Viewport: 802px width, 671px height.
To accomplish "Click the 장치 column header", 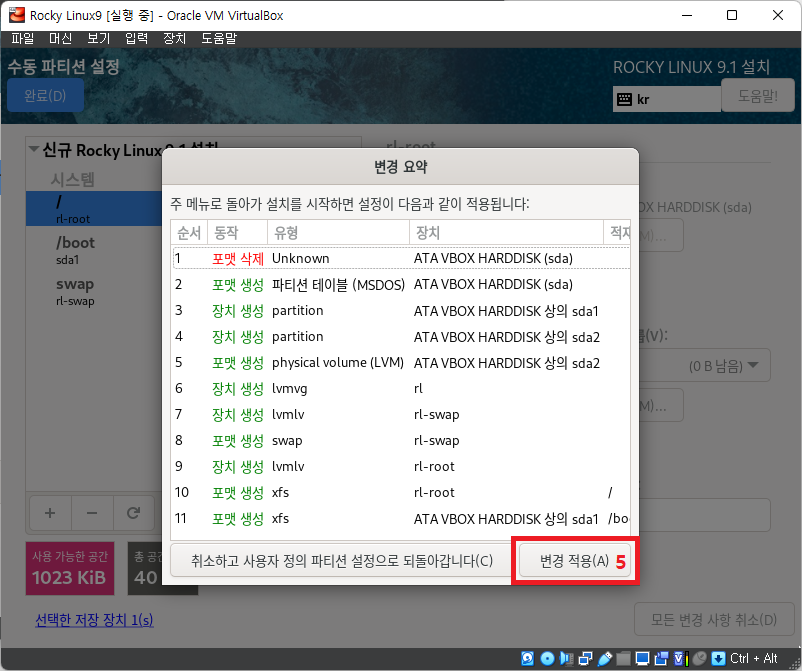I will [506, 233].
